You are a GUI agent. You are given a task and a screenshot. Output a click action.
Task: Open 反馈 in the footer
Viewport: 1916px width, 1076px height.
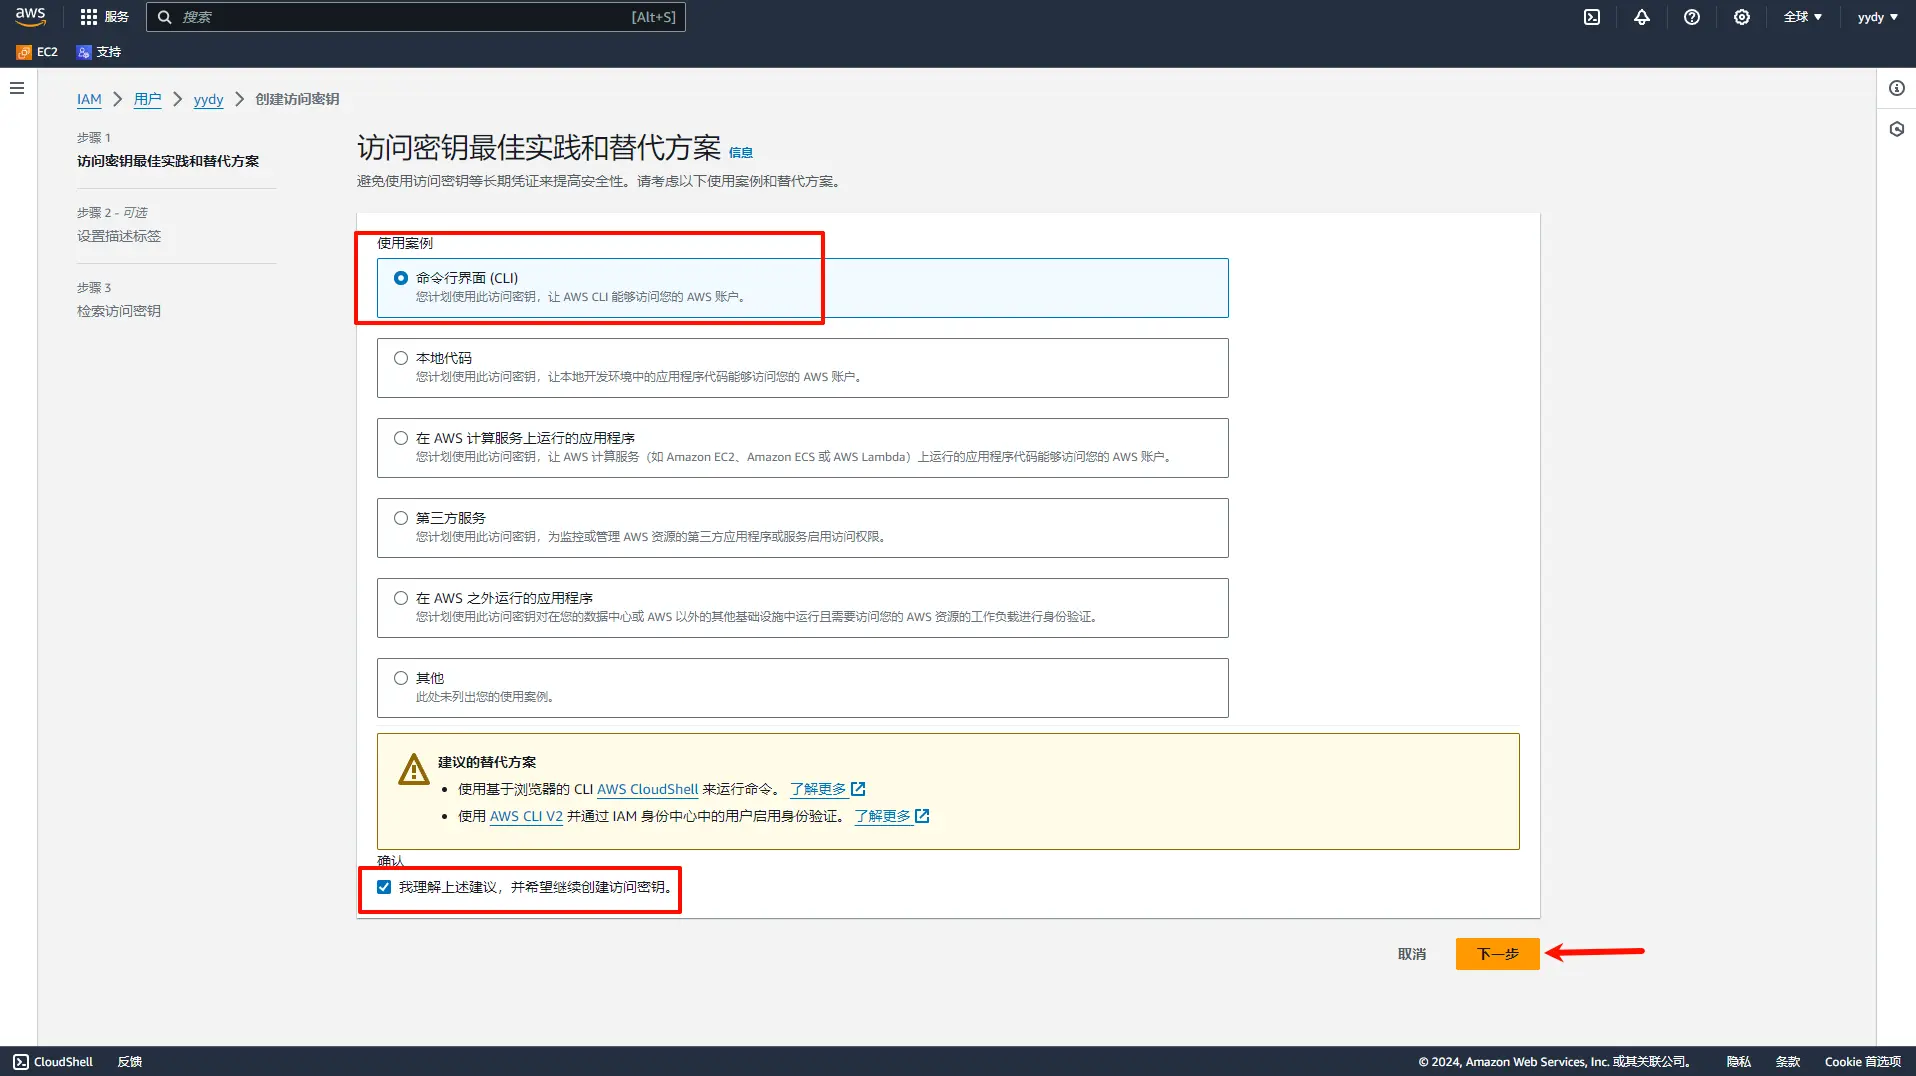coord(130,1062)
